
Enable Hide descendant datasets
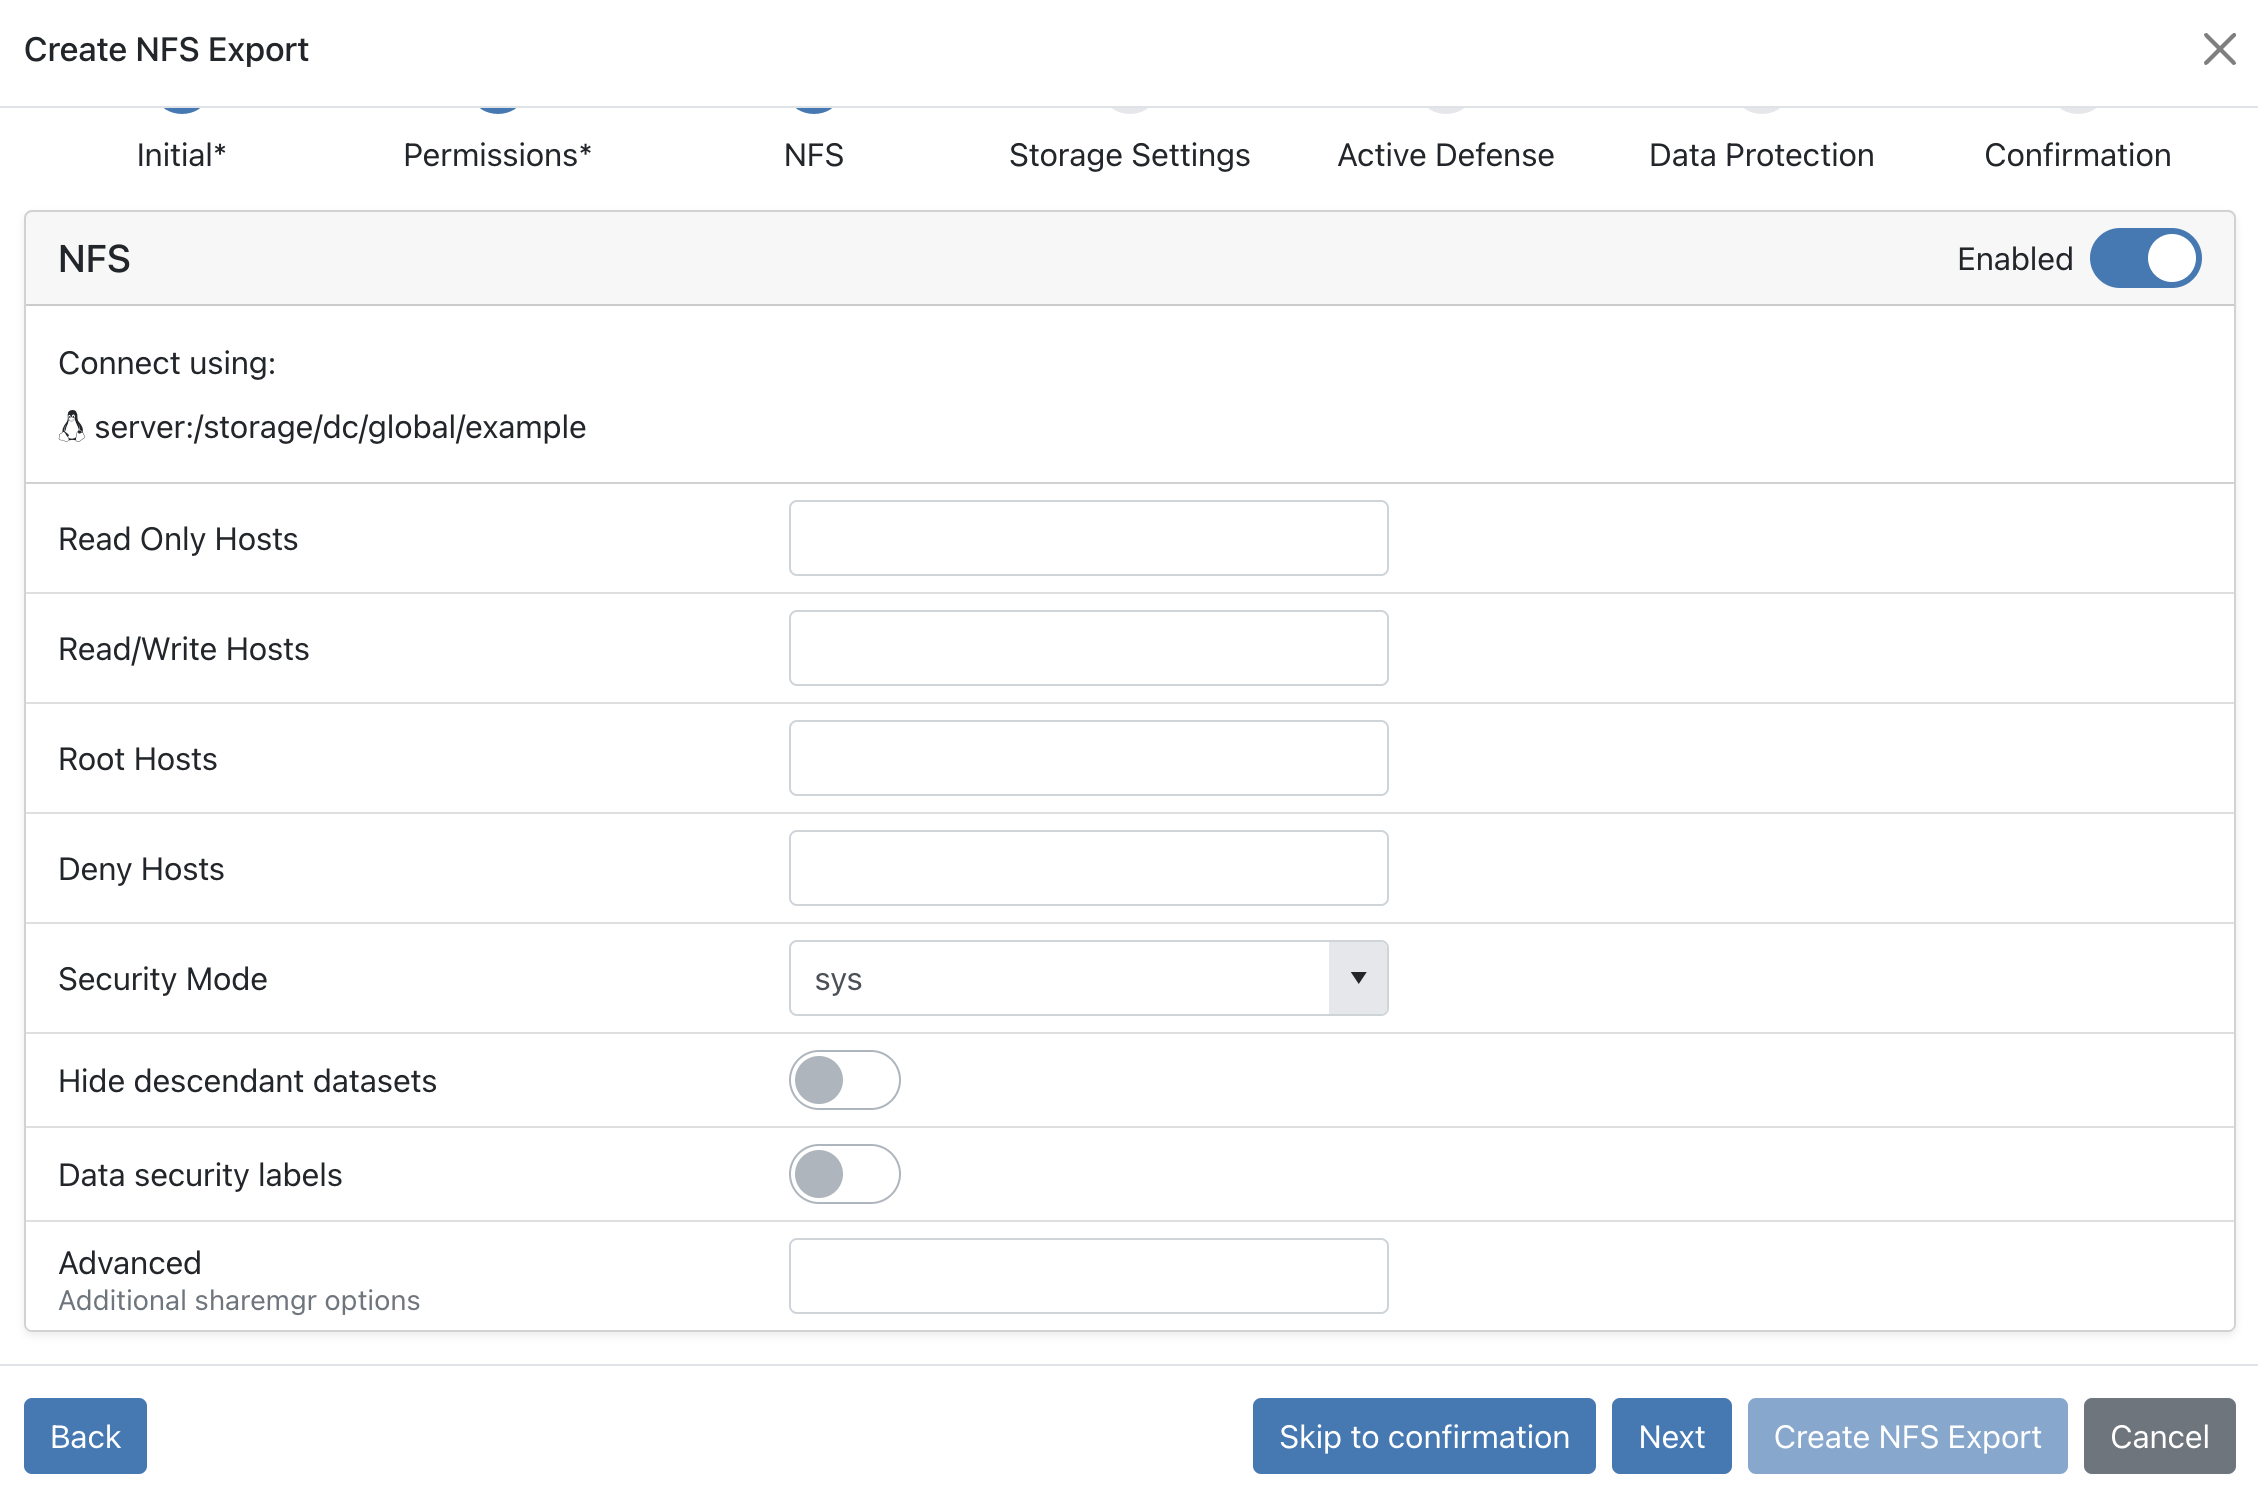[845, 1080]
